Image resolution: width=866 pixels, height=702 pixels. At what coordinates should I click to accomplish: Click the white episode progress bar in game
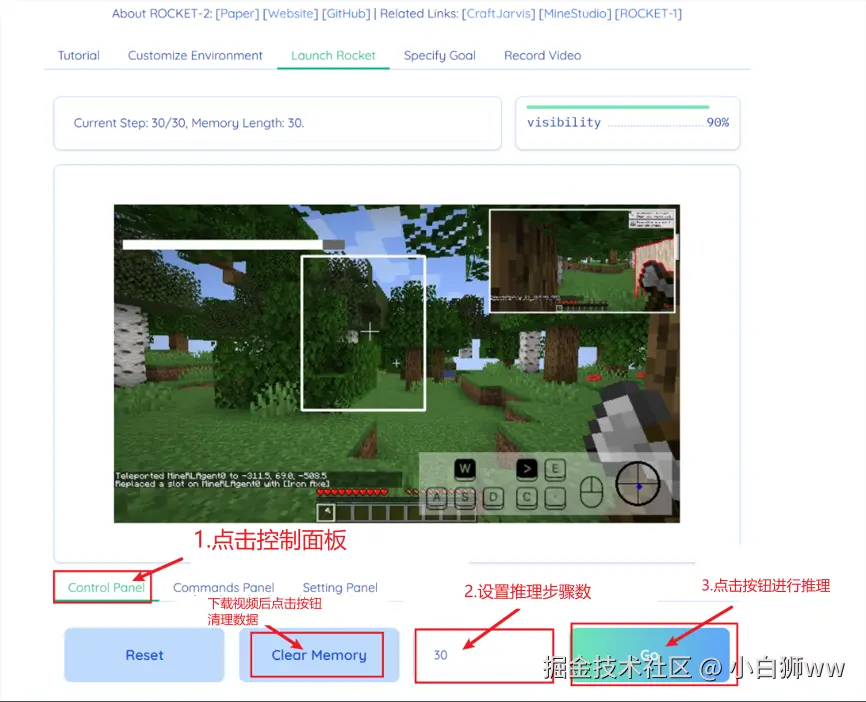point(233,245)
